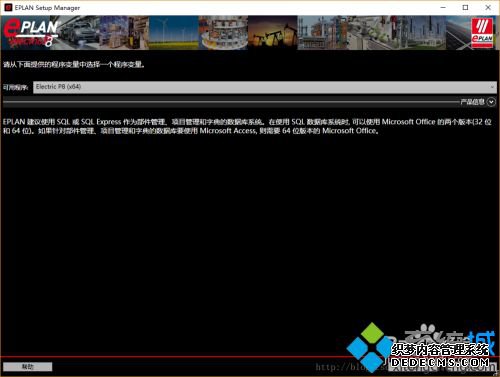Click the red EPLAN badge at banner right
This screenshot has width=500, height=377.
tap(482, 33)
